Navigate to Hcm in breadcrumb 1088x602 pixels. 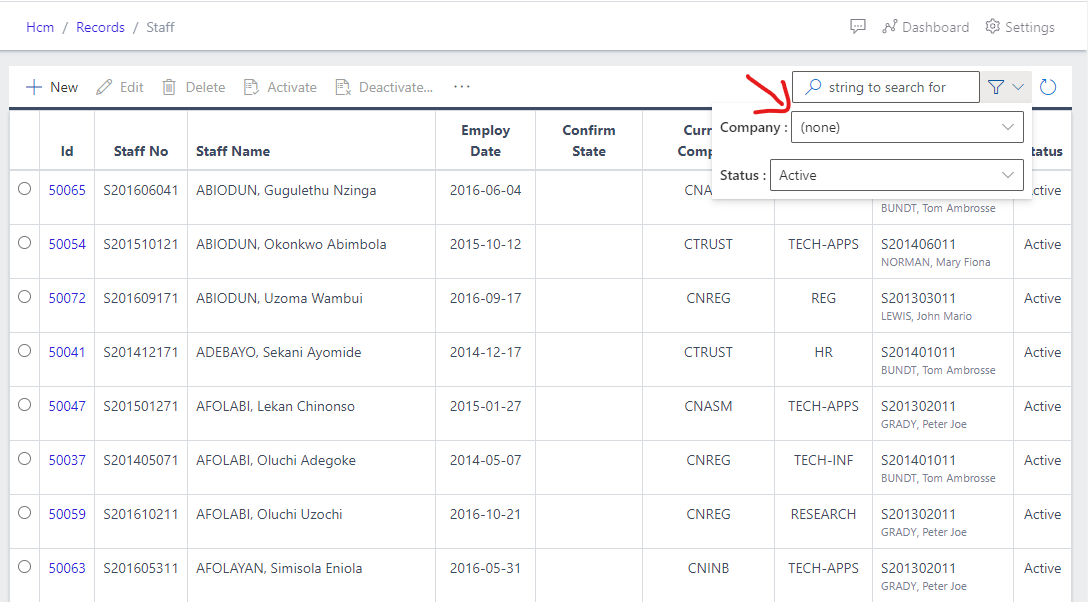pyautogui.click(x=40, y=27)
